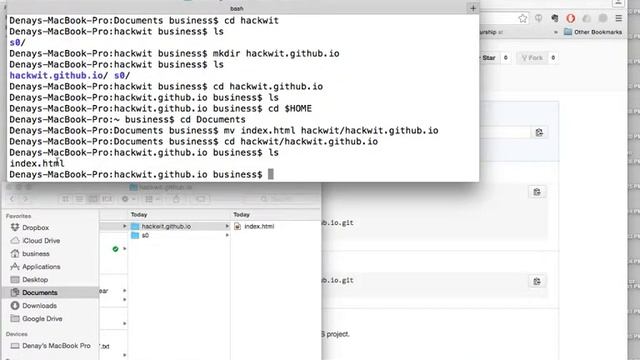
Task: Expand arrow next to green checkmark item
Action: click(x=124, y=249)
